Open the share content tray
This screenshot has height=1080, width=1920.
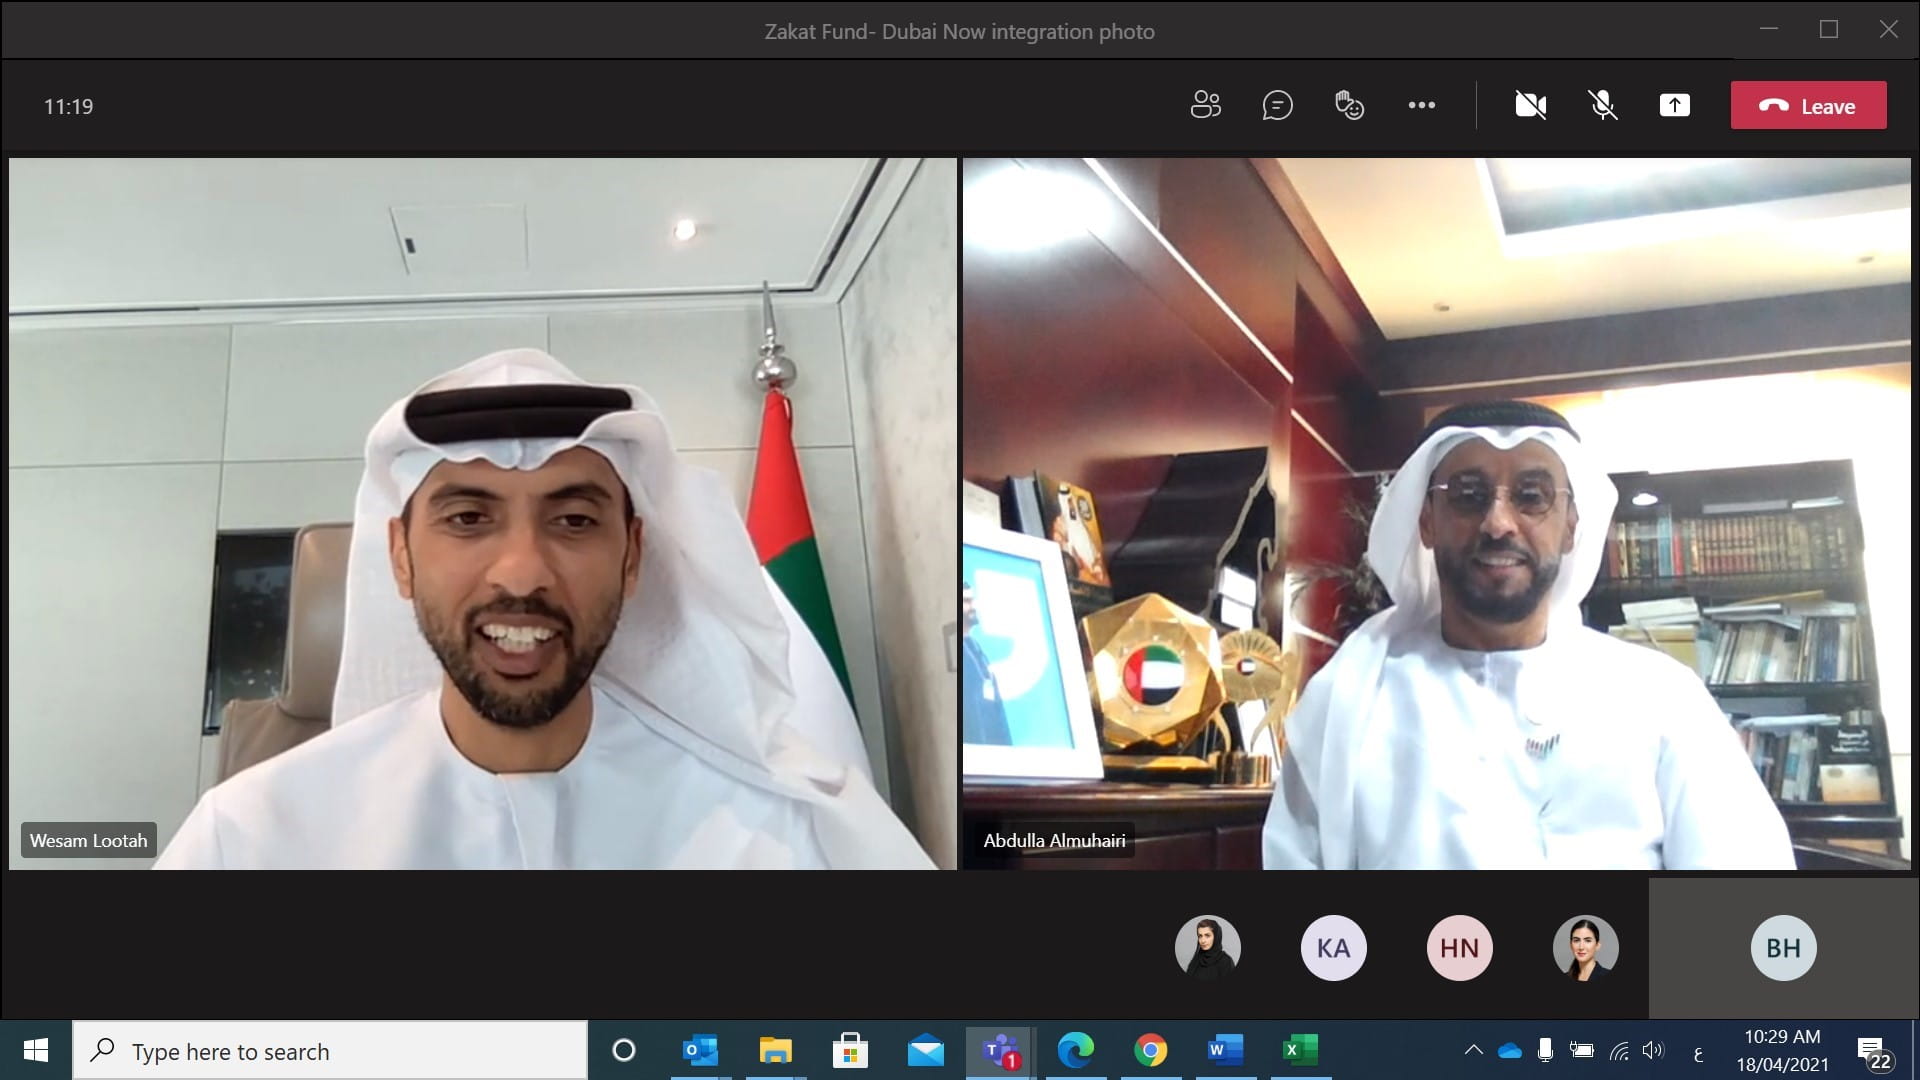pyautogui.click(x=1674, y=105)
